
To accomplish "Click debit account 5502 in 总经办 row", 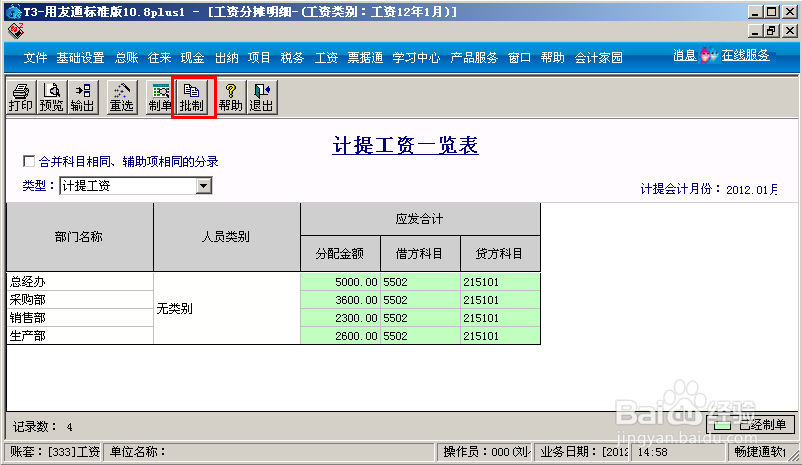I will [x=420, y=282].
